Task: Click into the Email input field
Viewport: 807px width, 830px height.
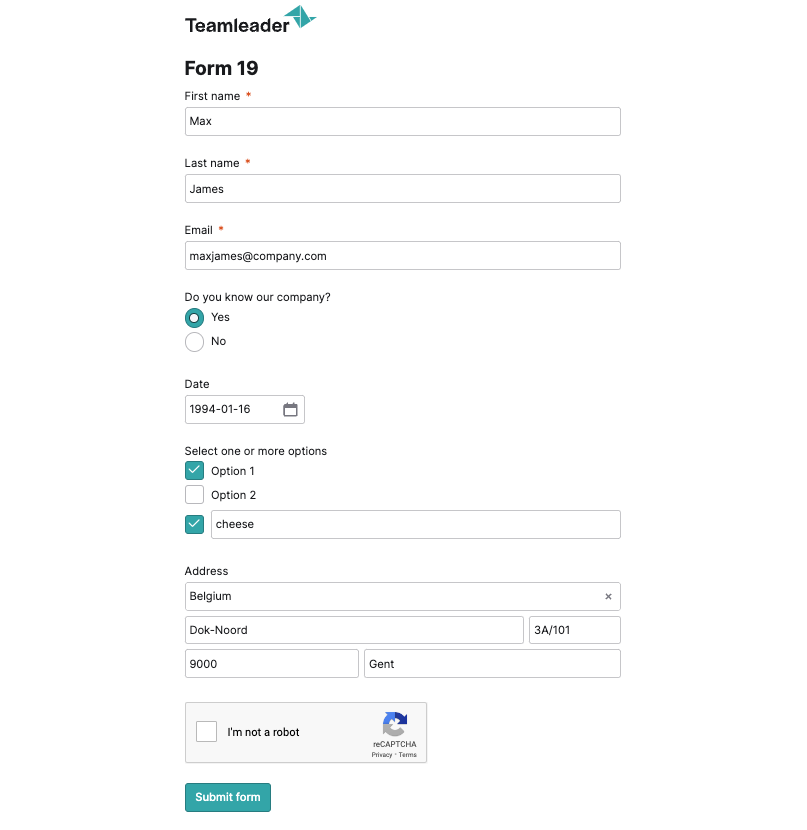Action: pyautogui.click(x=403, y=256)
